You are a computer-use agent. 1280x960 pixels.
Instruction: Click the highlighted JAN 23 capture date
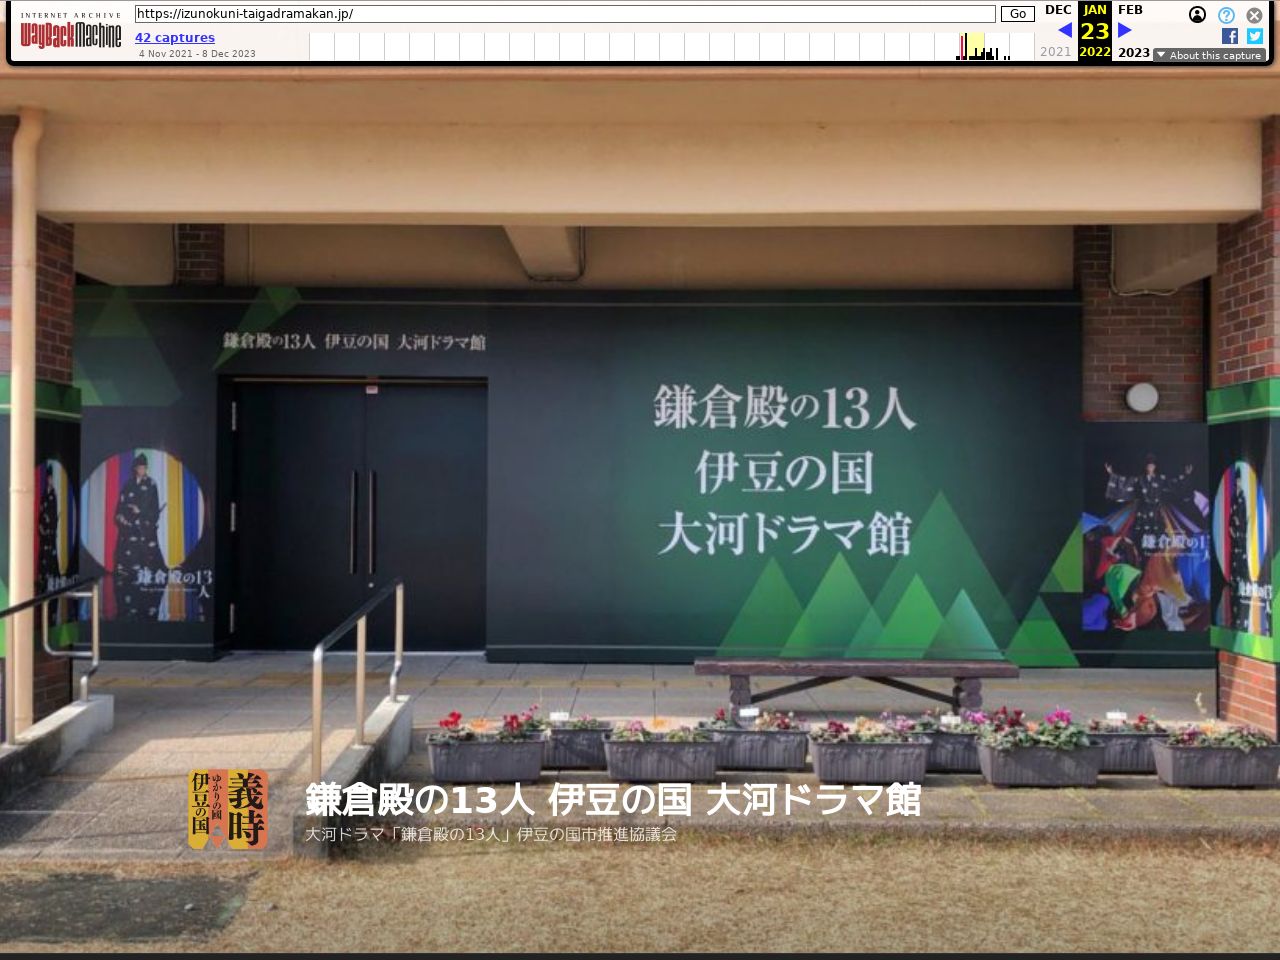coord(1095,30)
